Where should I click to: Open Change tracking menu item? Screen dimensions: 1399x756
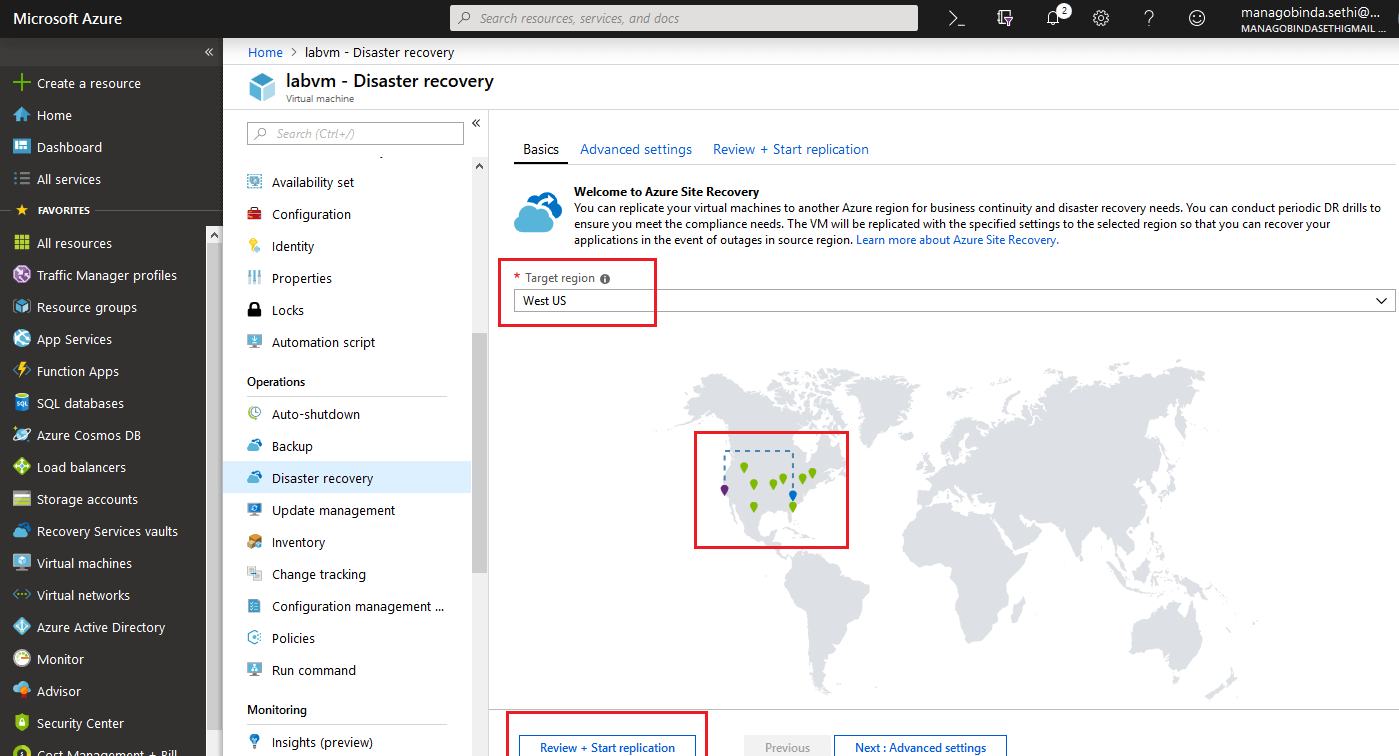[x=318, y=574]
